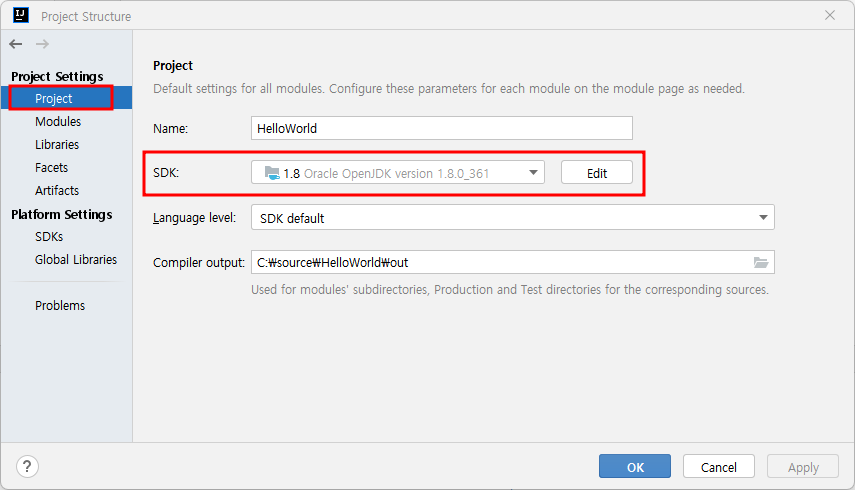855x490 pixels.
Task: Close the Project Structure dialog
Action: pyautogui.click(x=830, y=15)
